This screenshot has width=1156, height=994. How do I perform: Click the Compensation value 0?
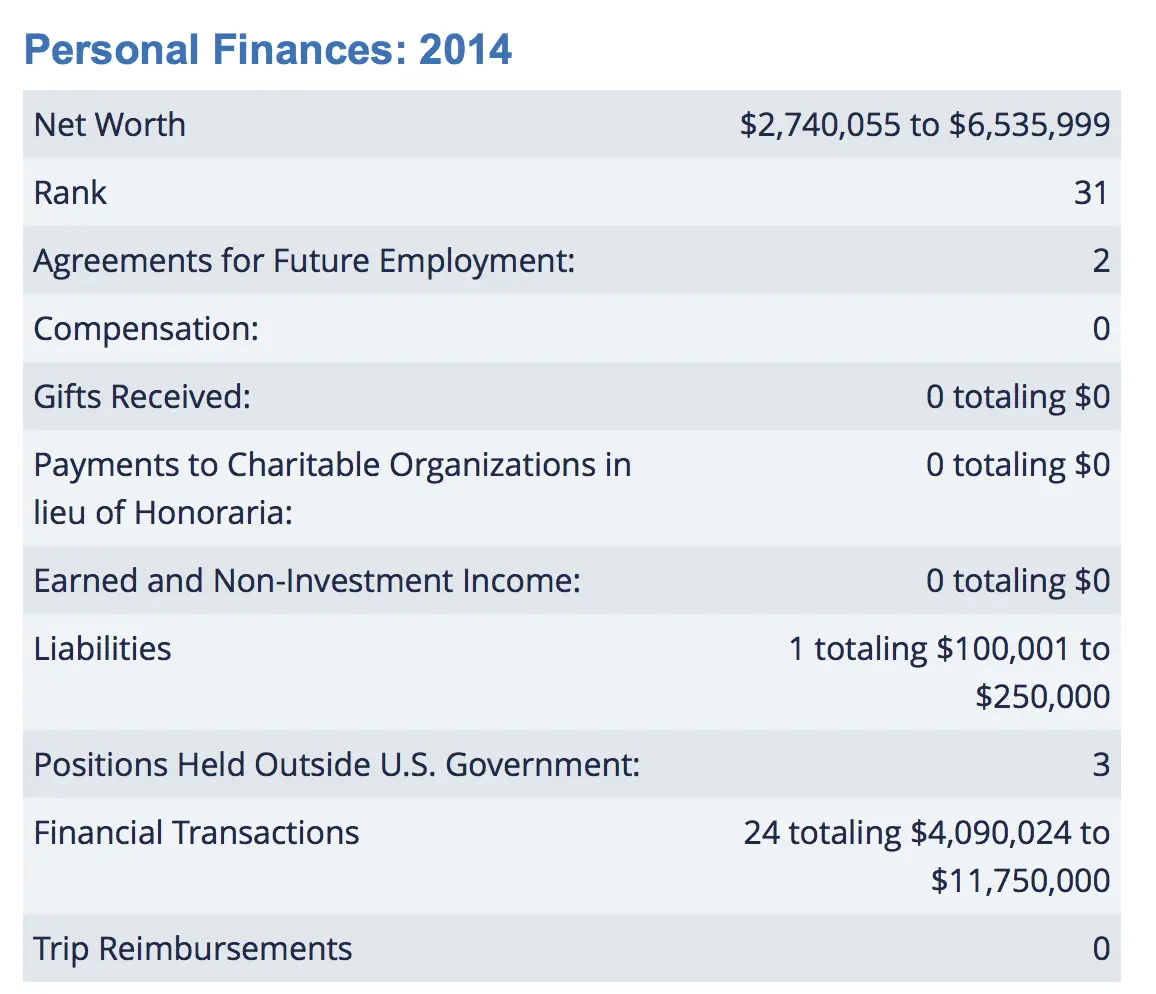(1100, 329)
